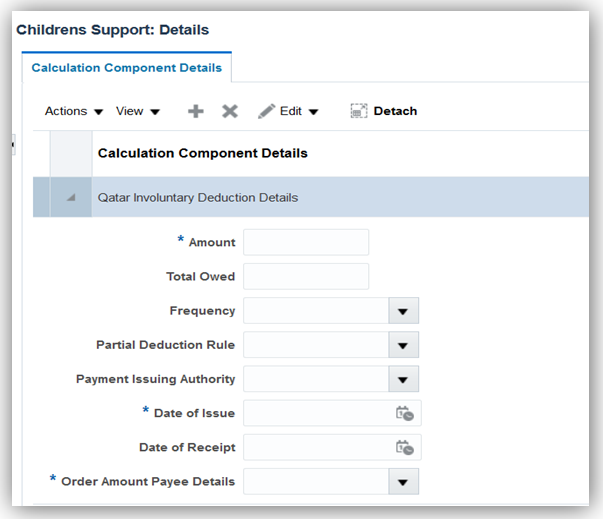Open the Date of Receipt calendar picker

point(405,447)
